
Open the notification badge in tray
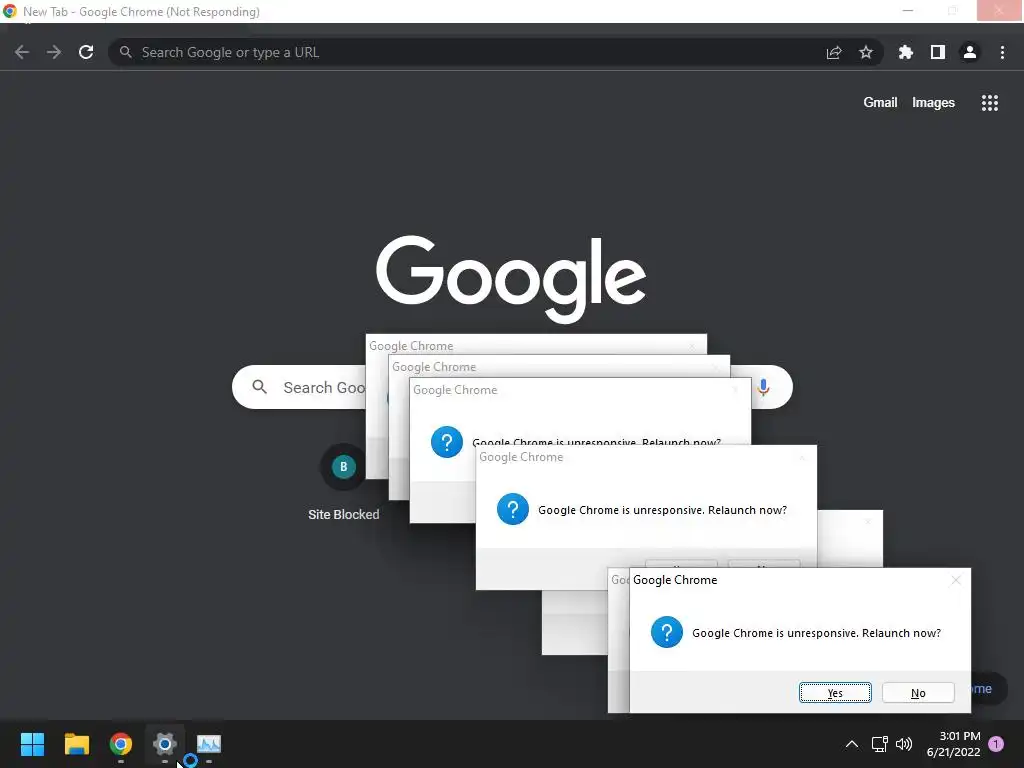996,744
